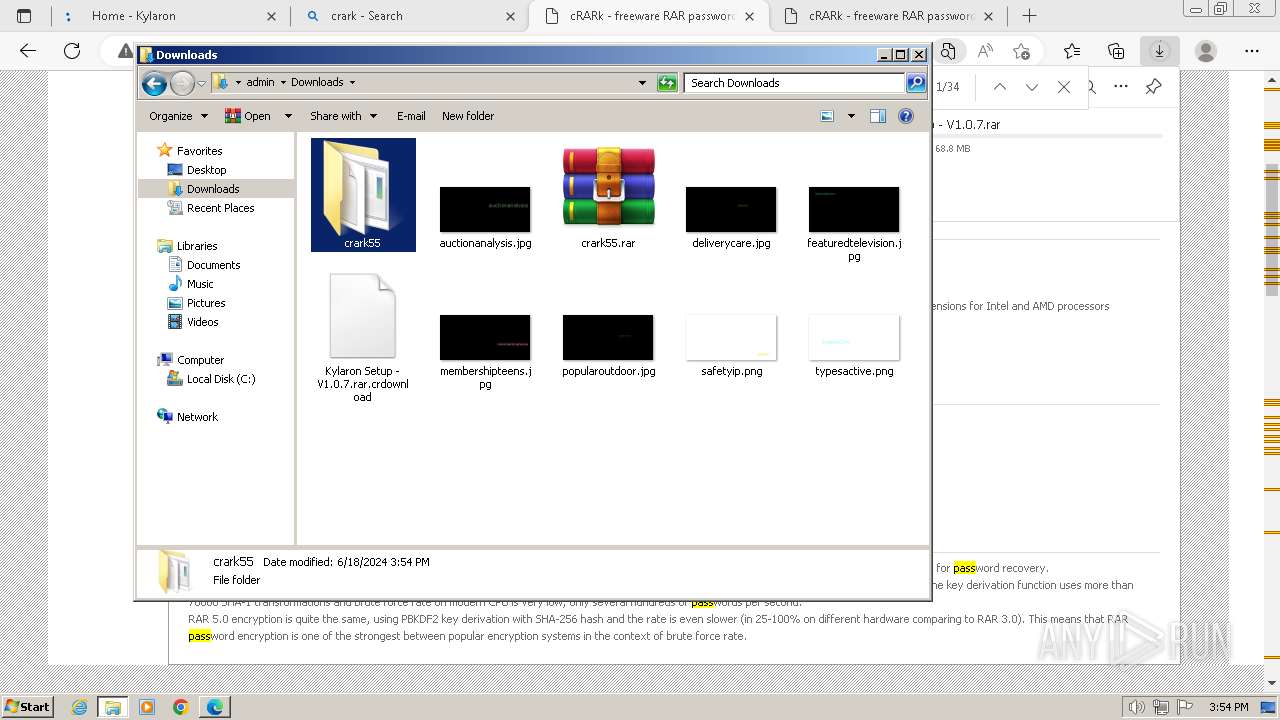
Task: Click the Explorer Forward arrow button
Action: (182, 83)
